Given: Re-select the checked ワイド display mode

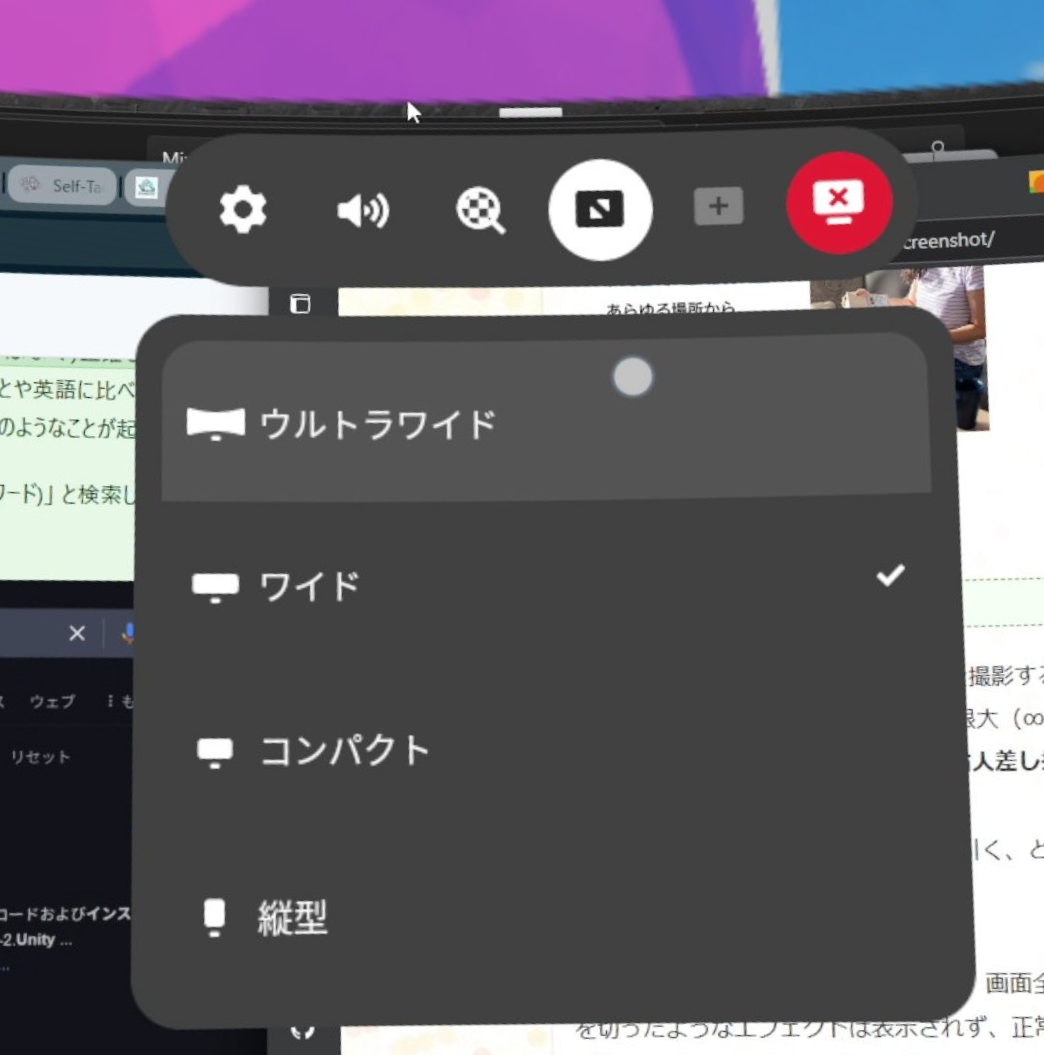Looking at the screenshot, I should point(310,586).
